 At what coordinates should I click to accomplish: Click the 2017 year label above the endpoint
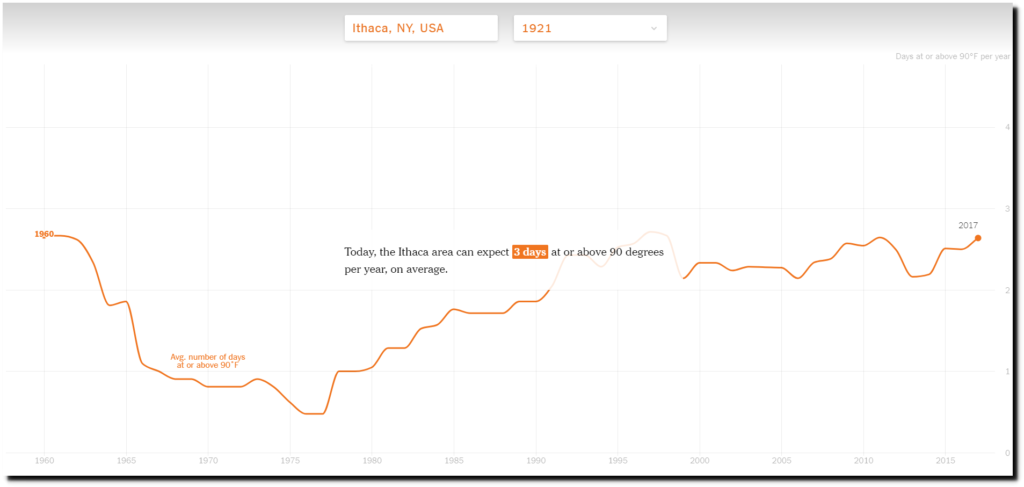[968, 225]
